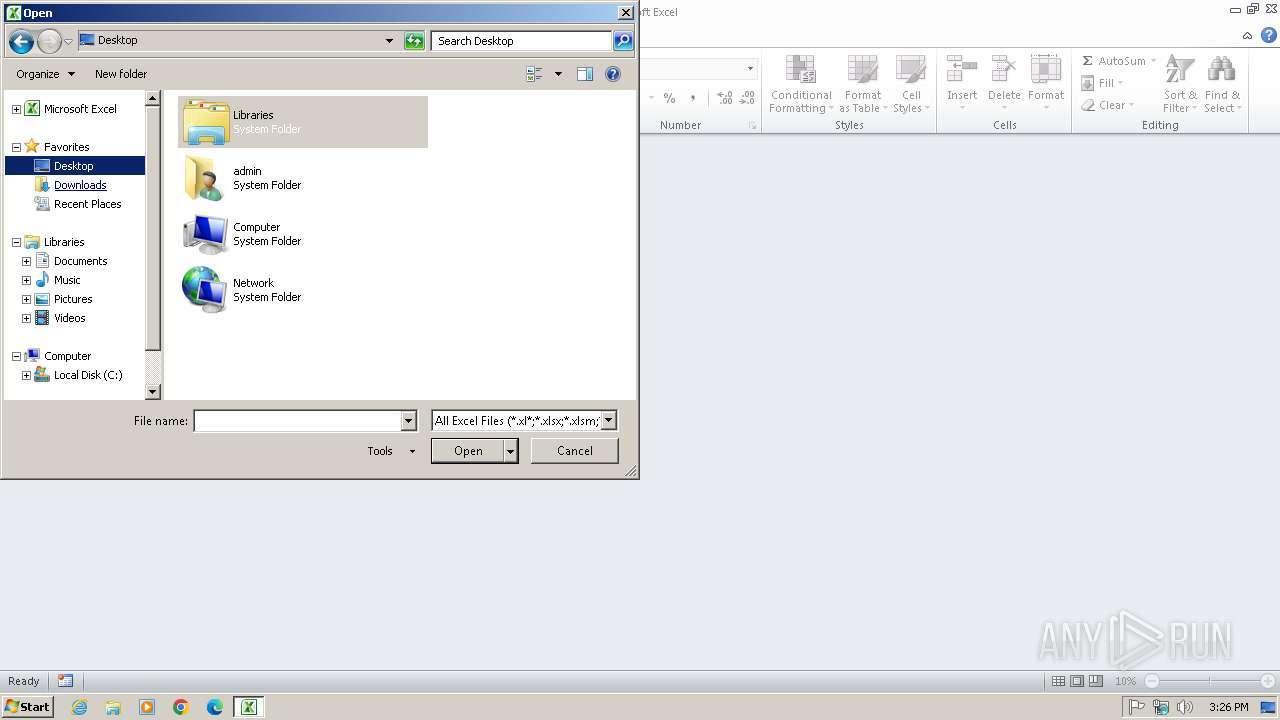The height and width of the screenshot is (720, 1280).
Task: Open the Tools menu
Action: tap(391, 451)
